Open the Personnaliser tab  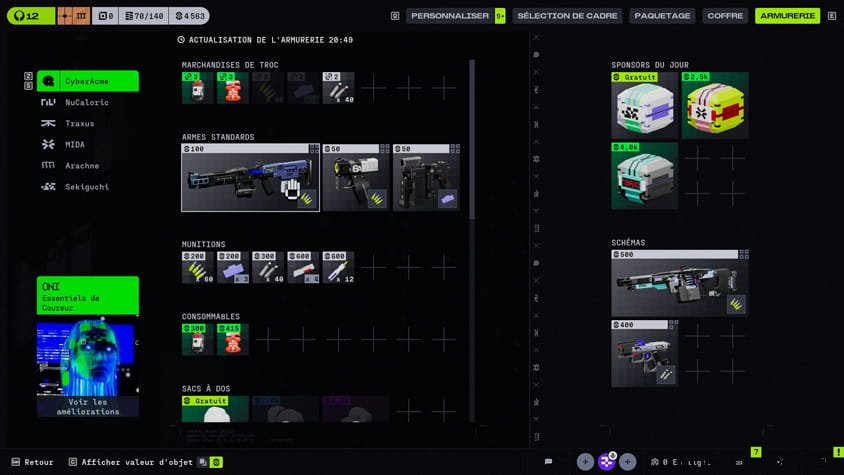tap(450, 16)
